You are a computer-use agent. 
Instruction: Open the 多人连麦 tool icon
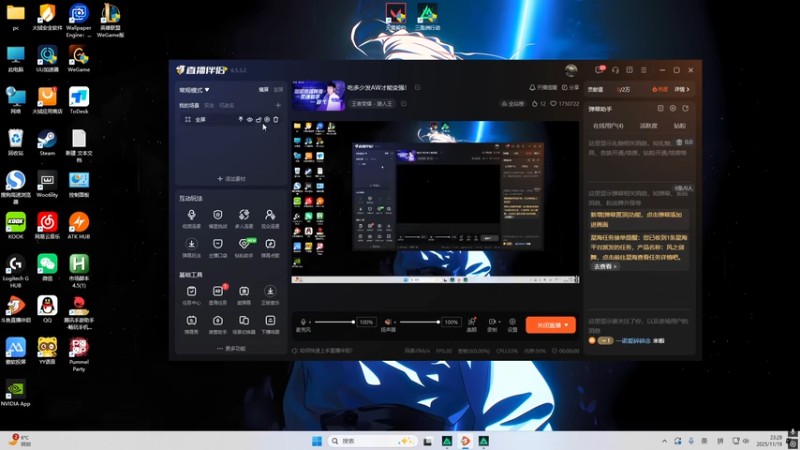[244, 215]
